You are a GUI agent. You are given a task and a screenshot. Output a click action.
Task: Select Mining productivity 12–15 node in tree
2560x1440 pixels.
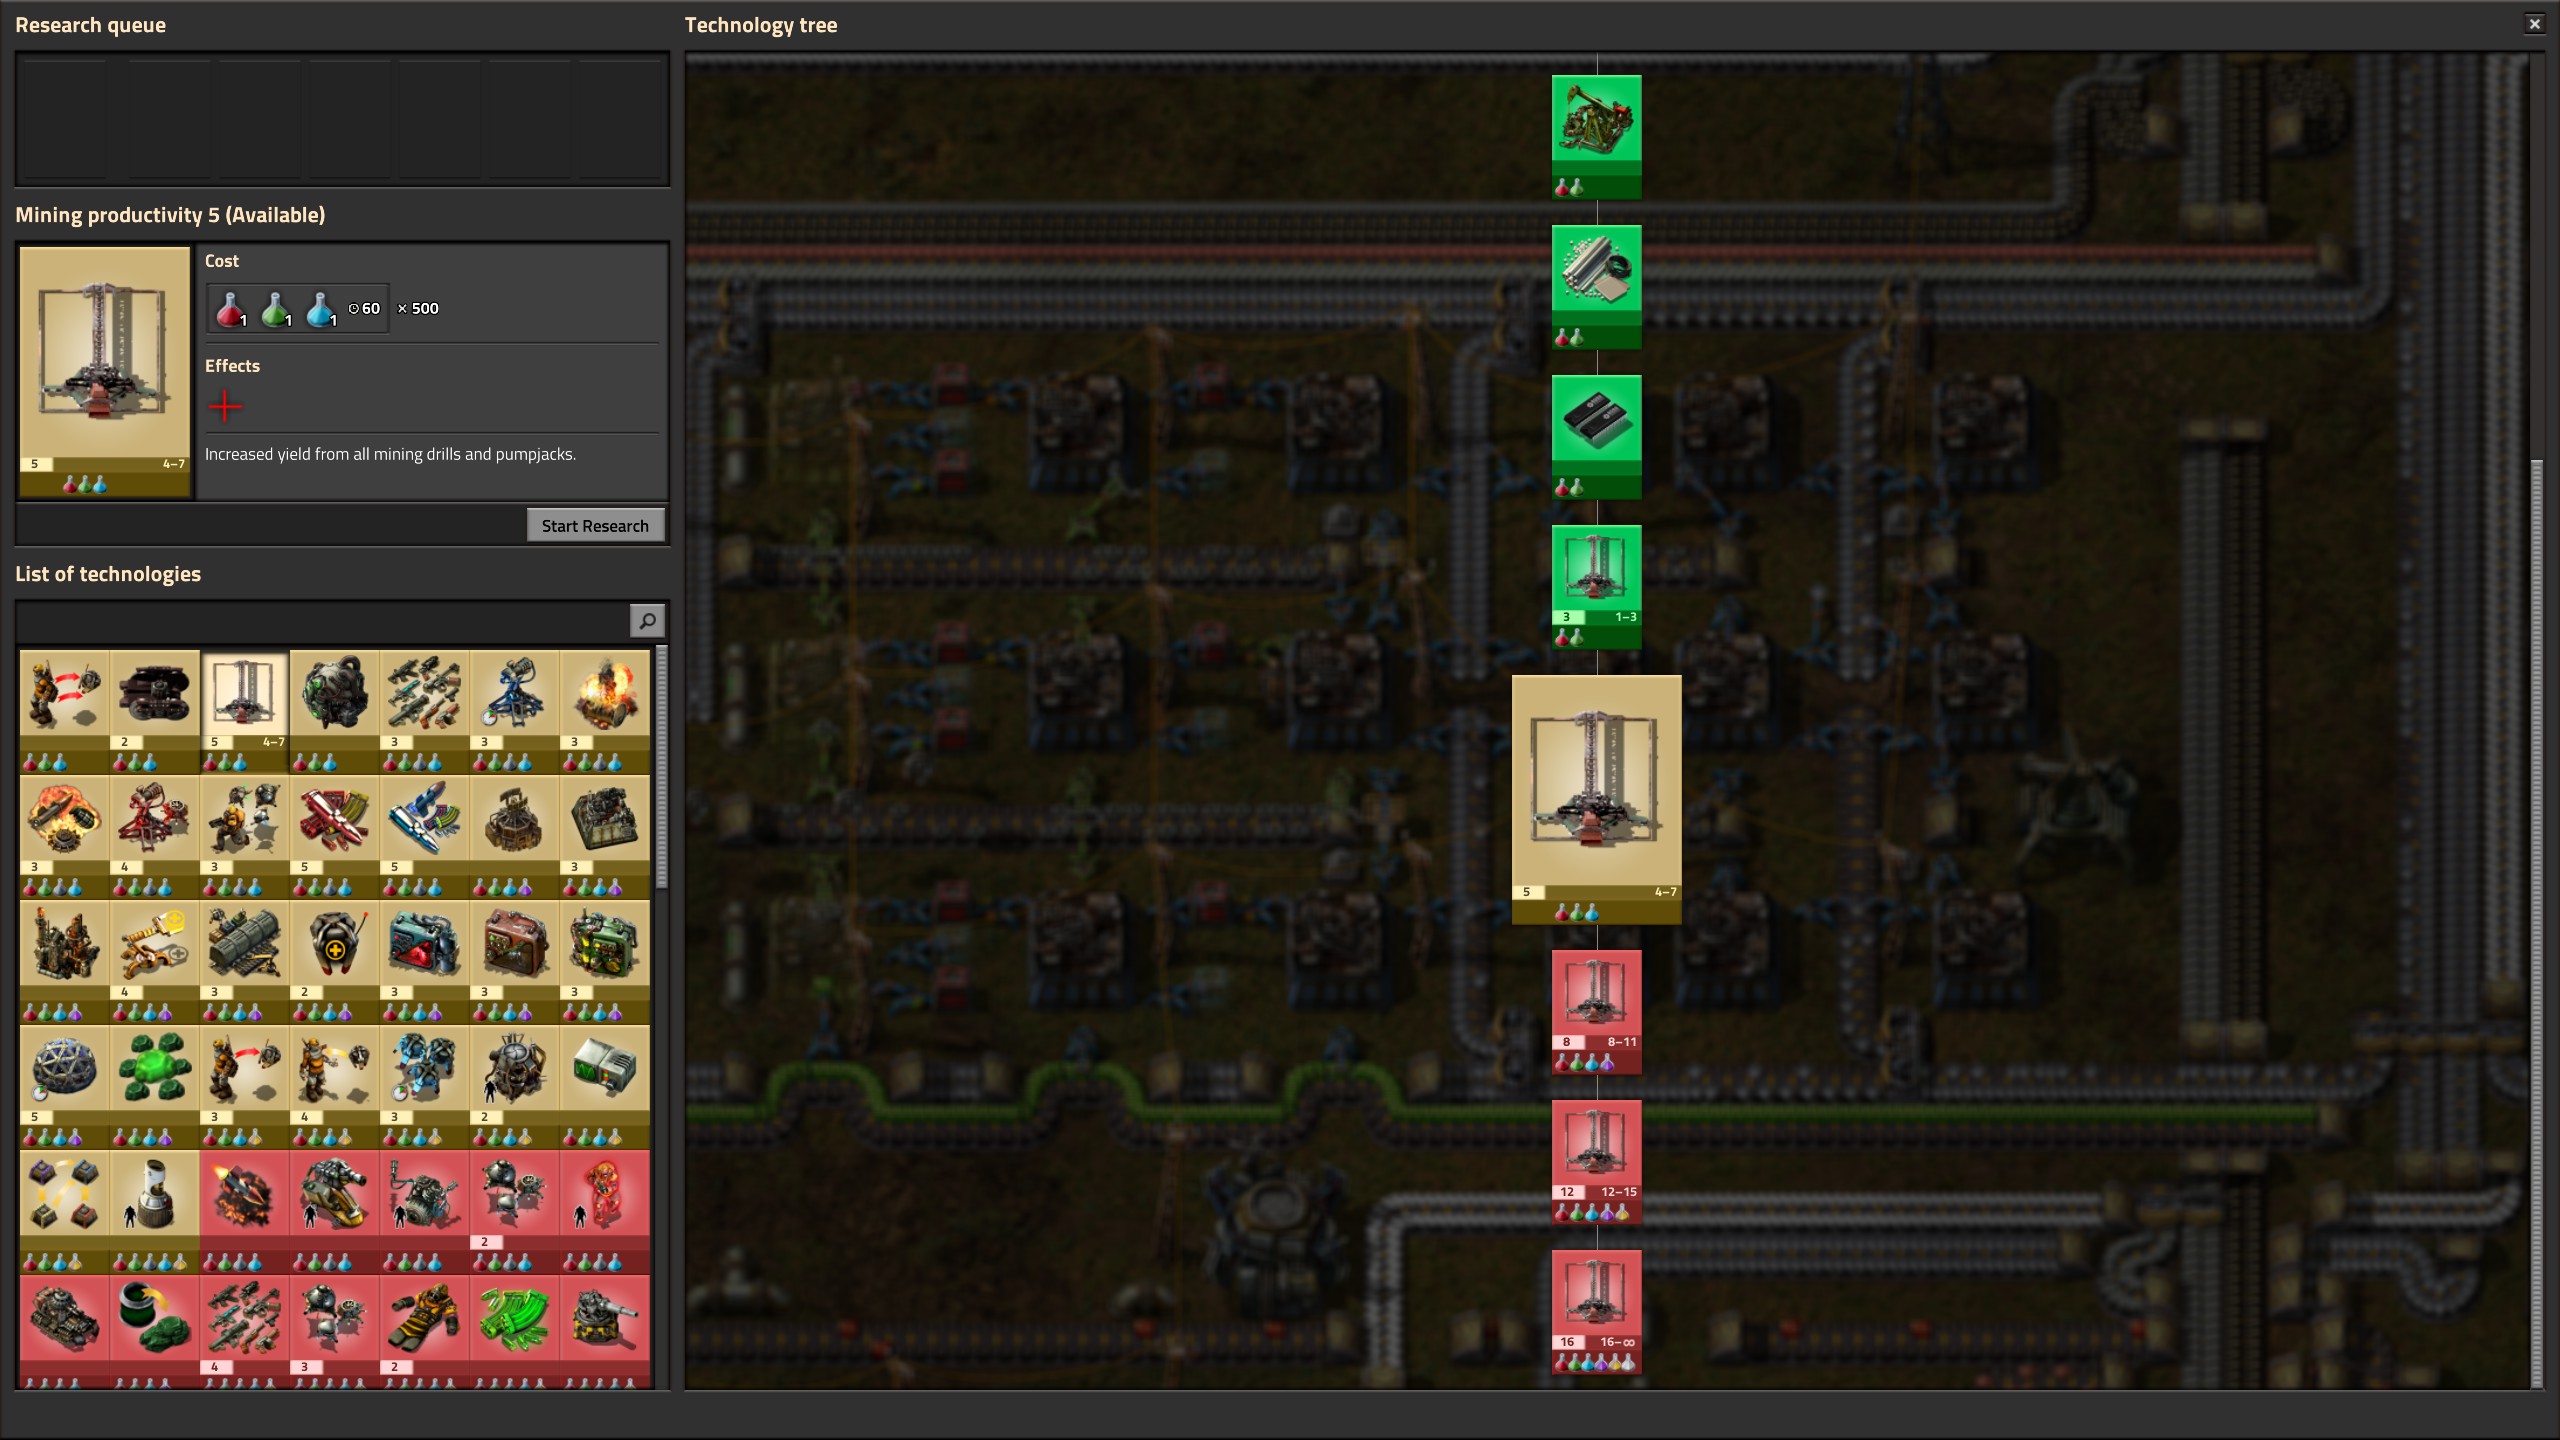[1596, 1162]
